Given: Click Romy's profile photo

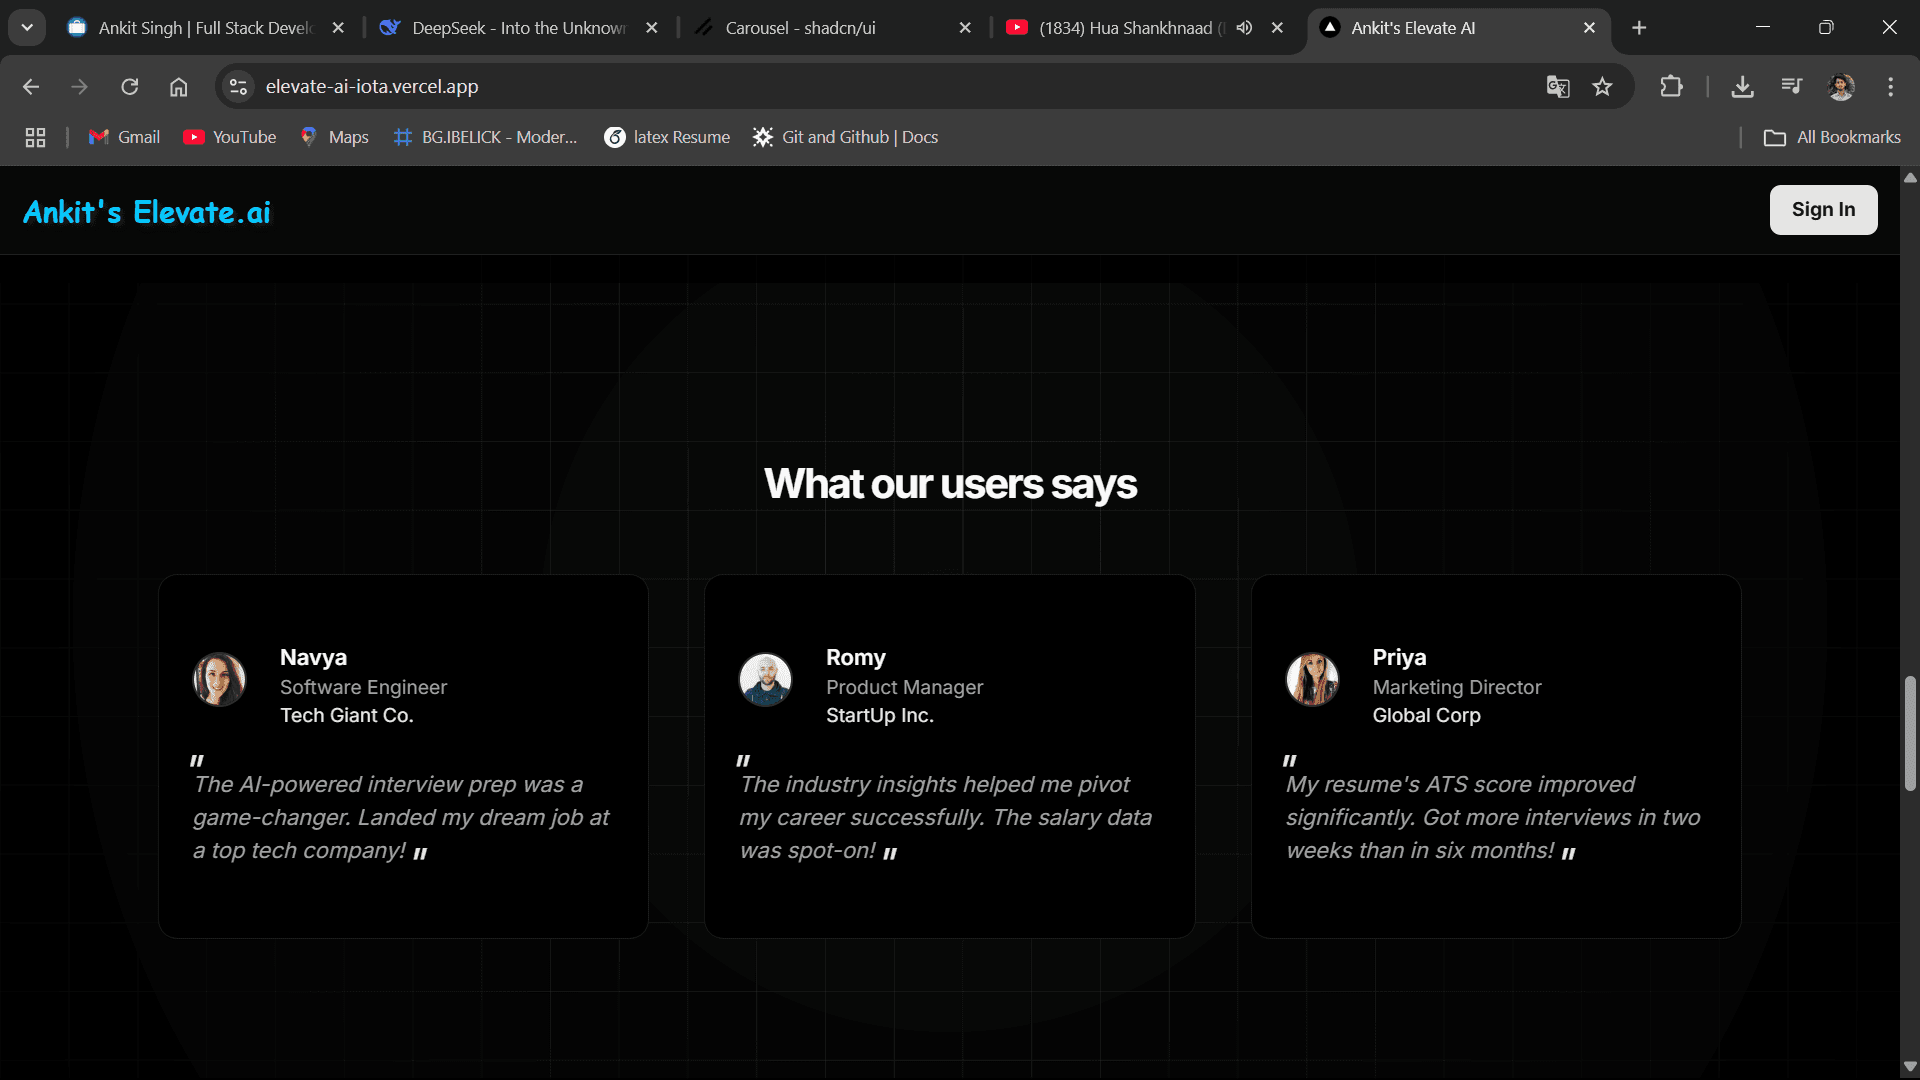Looking at the screenshot, I should [x=766, y=680].
